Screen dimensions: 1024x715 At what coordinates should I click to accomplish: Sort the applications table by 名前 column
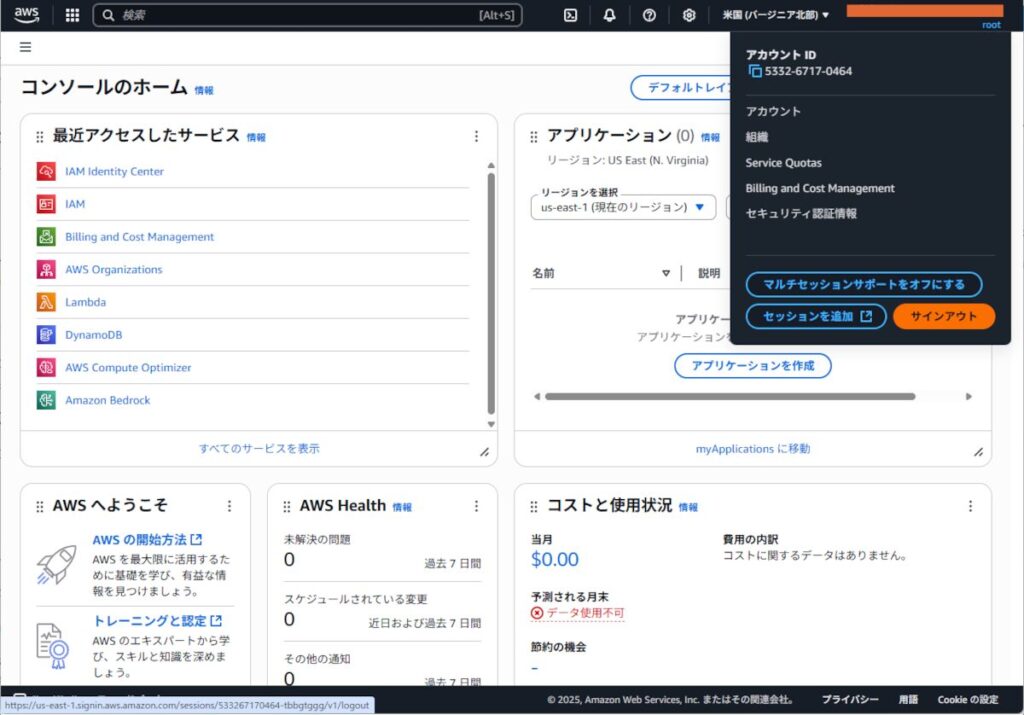[x=665, y=273]
